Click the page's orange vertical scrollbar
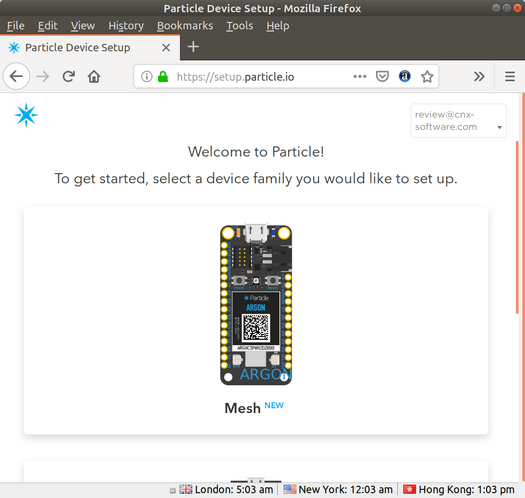Viewport: 525px width, 498px height. pyautogui.click(x=517, y=227)
